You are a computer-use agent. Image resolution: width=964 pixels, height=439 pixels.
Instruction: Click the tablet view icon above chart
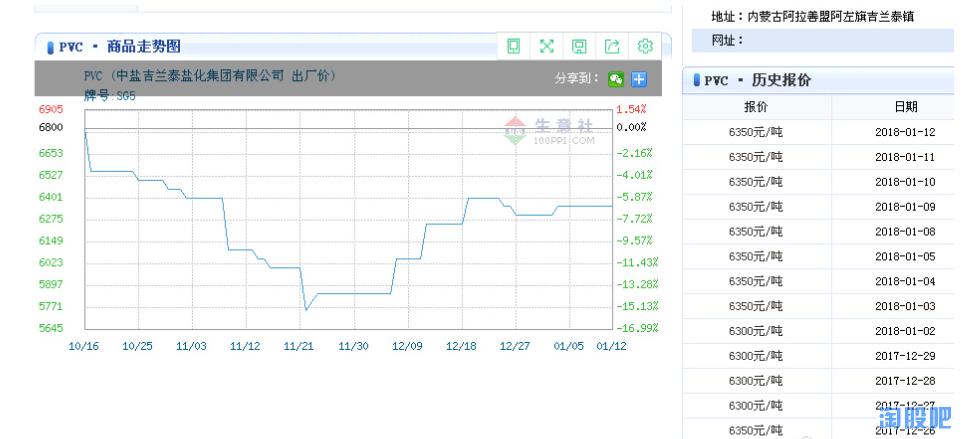pyautogui.click(x=514, y=46)
